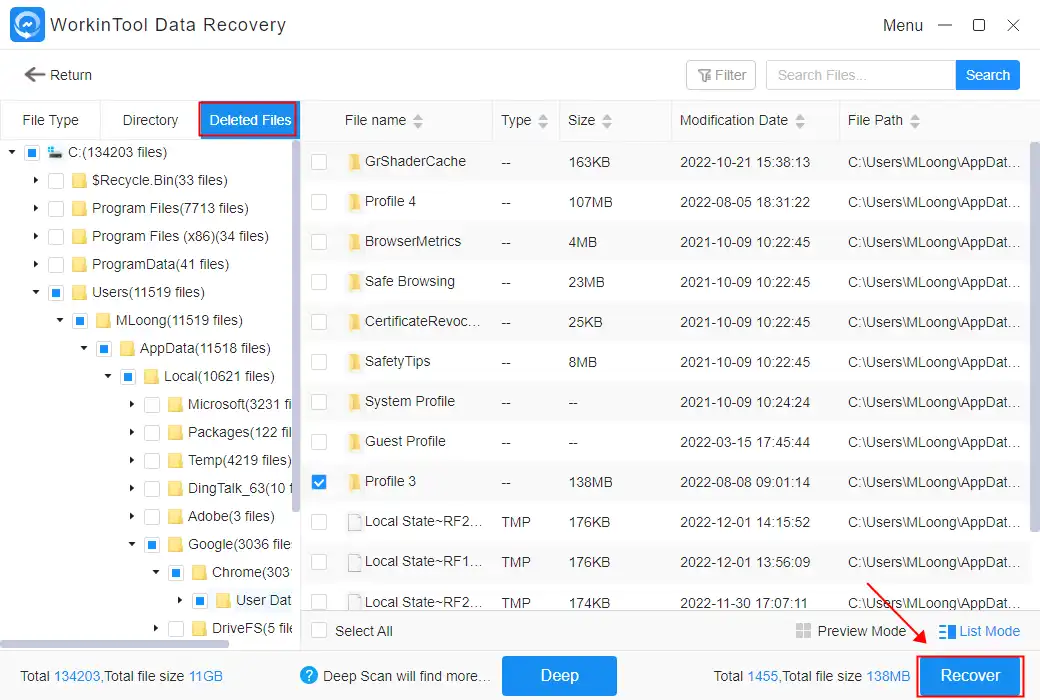Click the Search button
The width and height of the screenshot is (1040, 700).
[987, 75]
